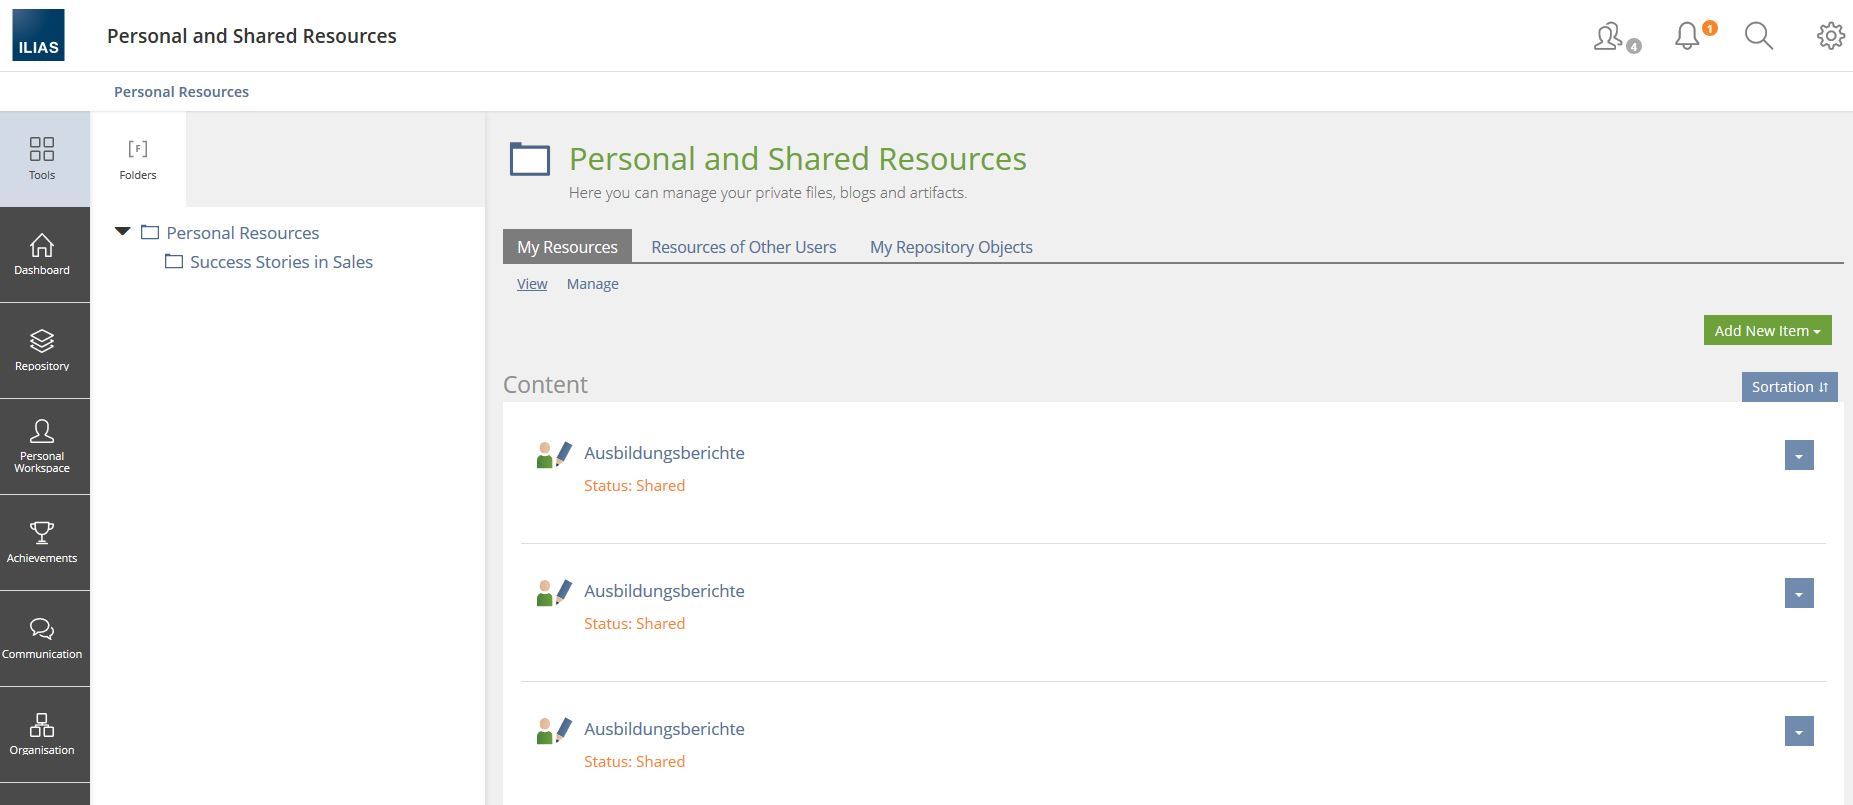Select the Folders tool icon
This screenshot has width=1853, height=805.
(138, 159)
